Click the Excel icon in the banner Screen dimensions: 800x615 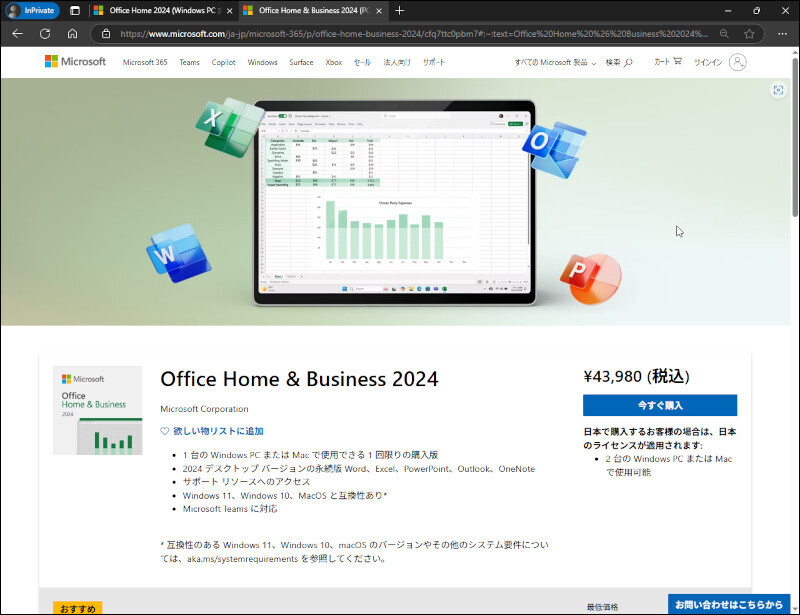pos(230,127)
